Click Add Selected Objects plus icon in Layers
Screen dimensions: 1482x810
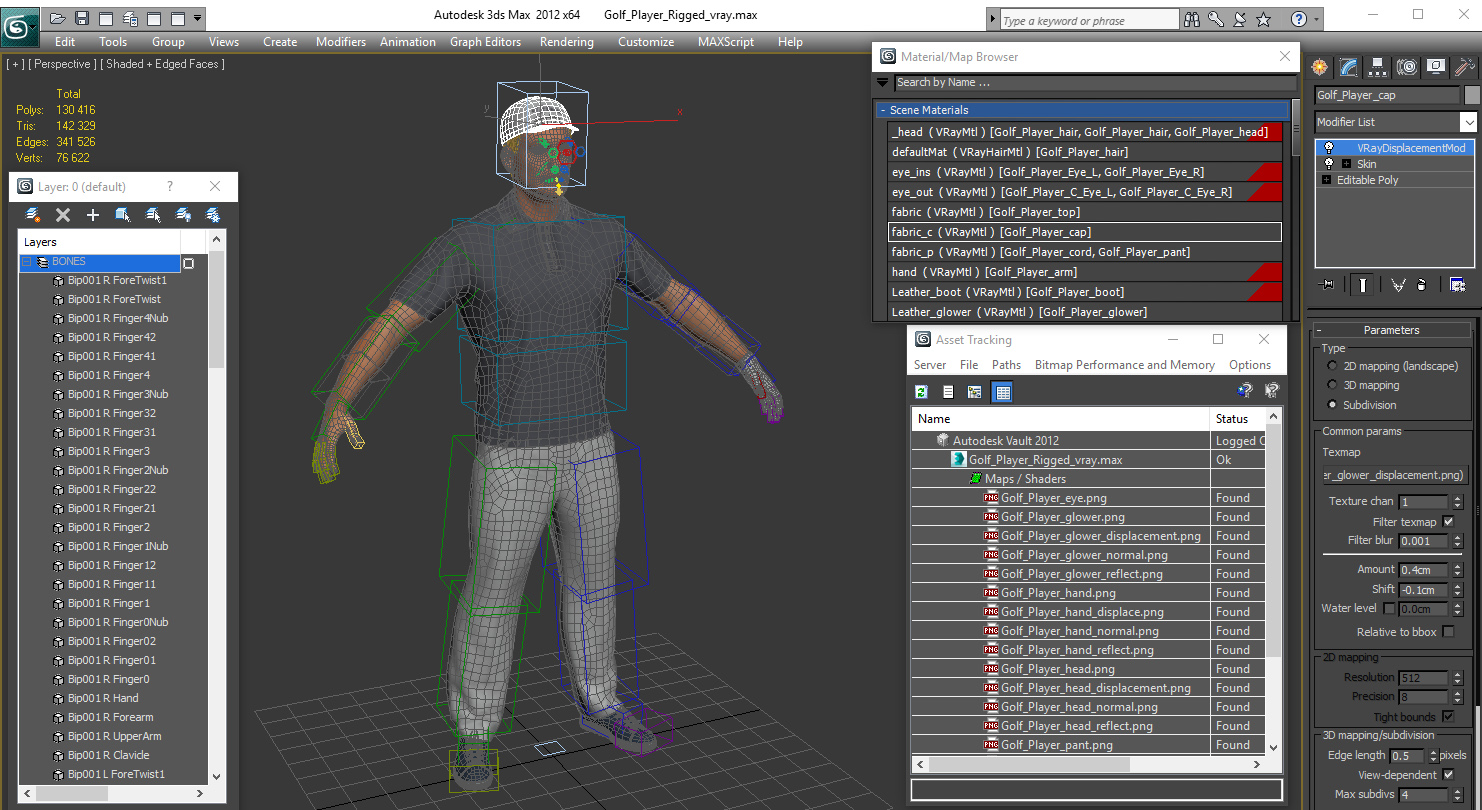click(x=93, y=215)
